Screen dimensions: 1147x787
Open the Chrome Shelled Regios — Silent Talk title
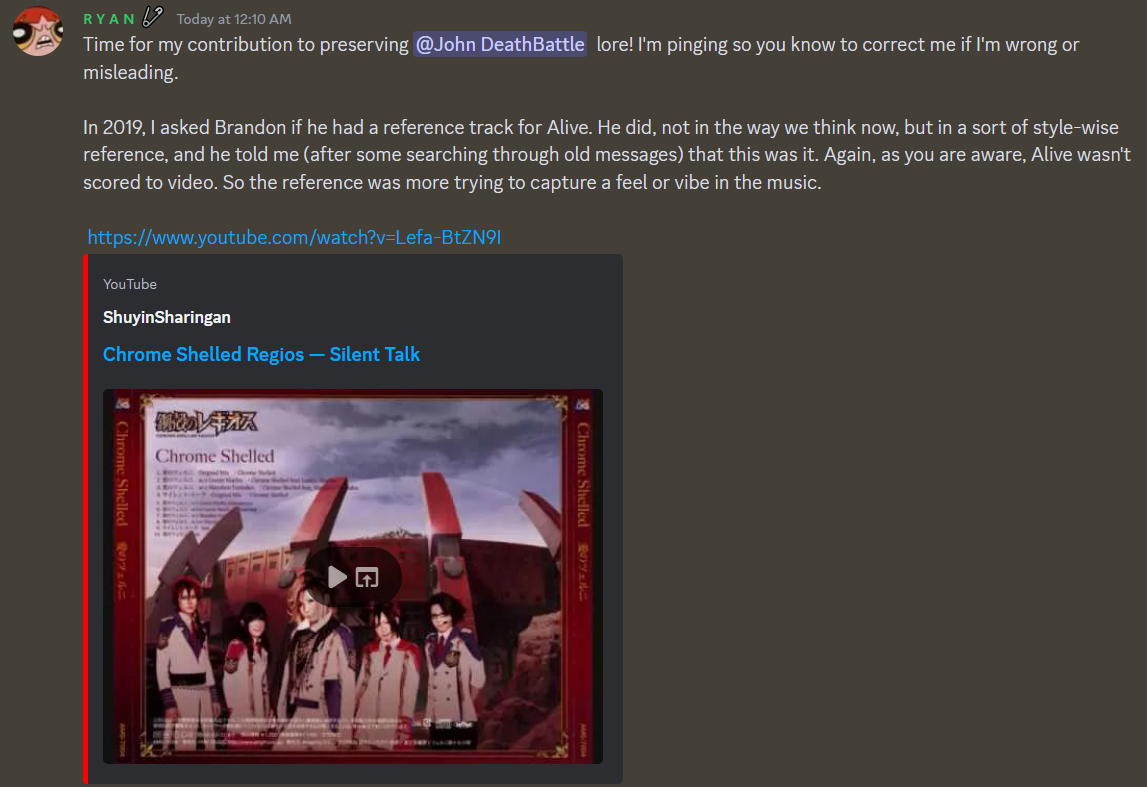click(x=261, y=354)
